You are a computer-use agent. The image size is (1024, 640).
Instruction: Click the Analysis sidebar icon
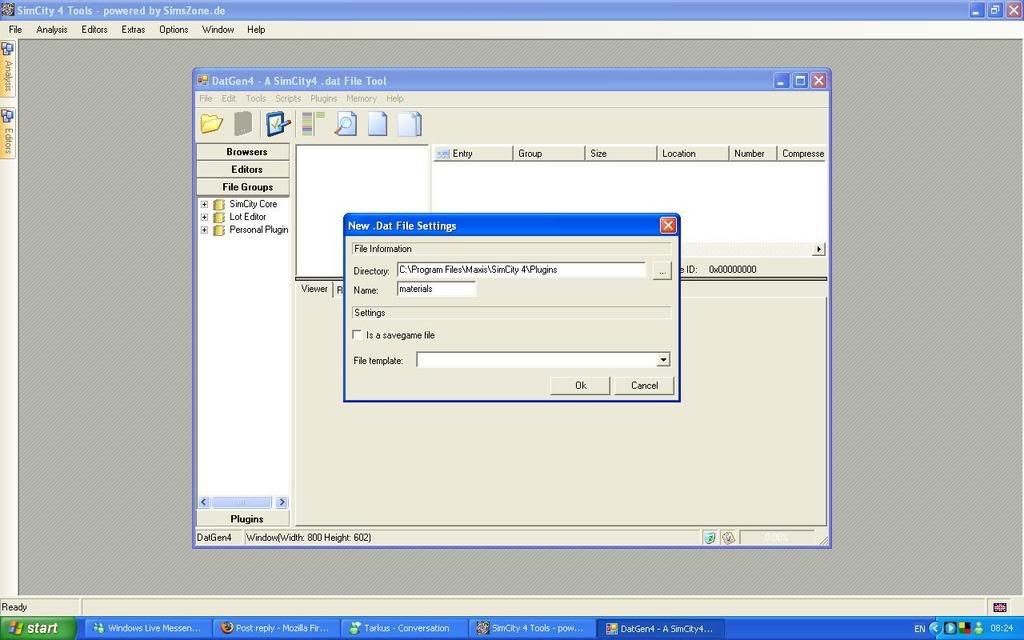[7, 50]
